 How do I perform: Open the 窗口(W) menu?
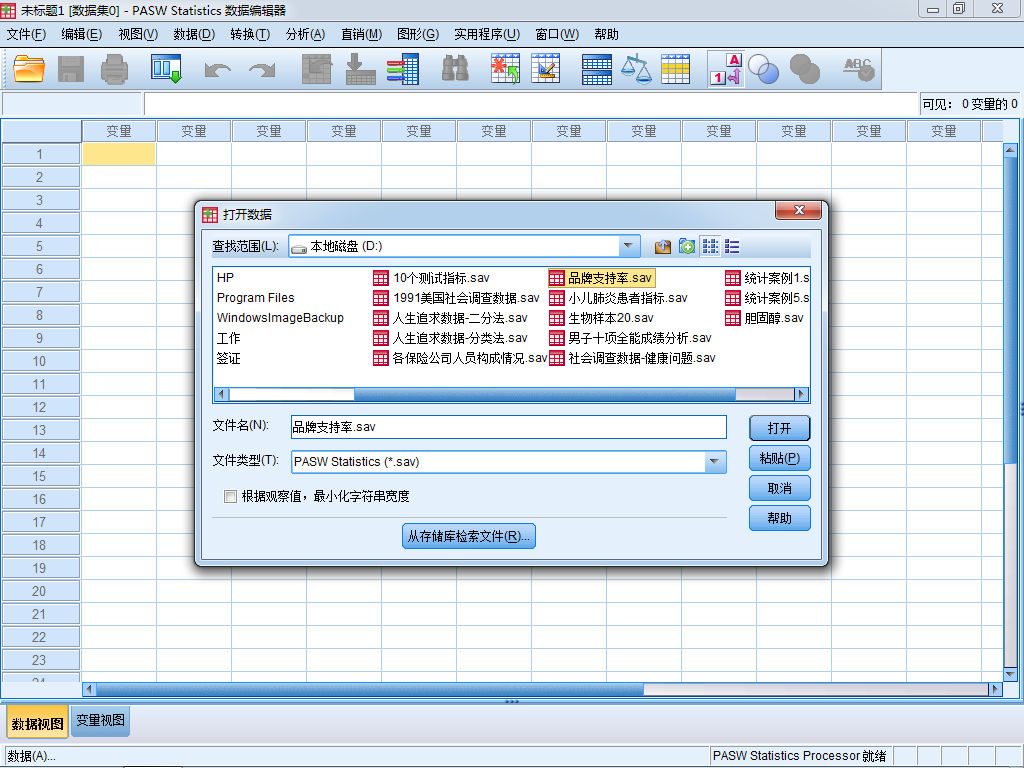[557, 34]
